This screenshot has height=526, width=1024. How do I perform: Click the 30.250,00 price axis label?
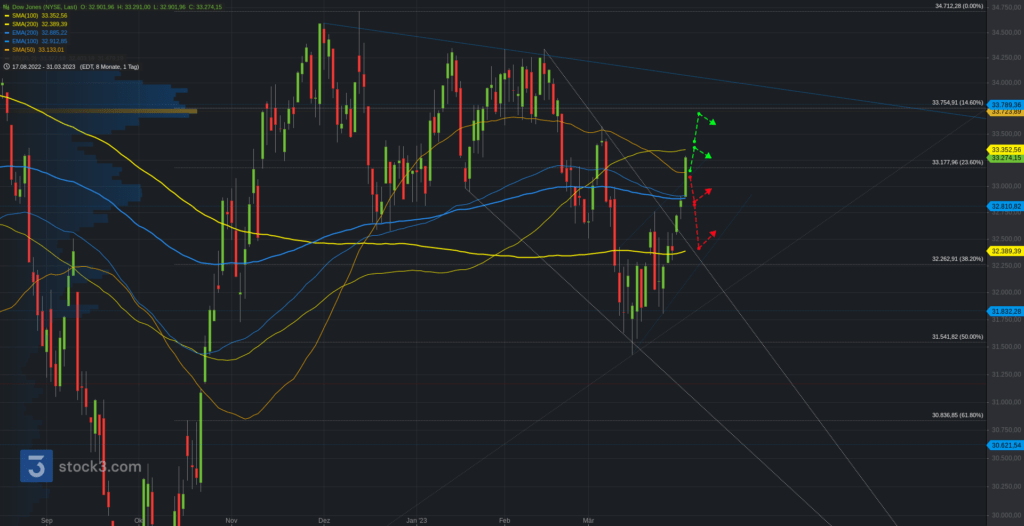pyautogui.click(x=1006, y=487)
